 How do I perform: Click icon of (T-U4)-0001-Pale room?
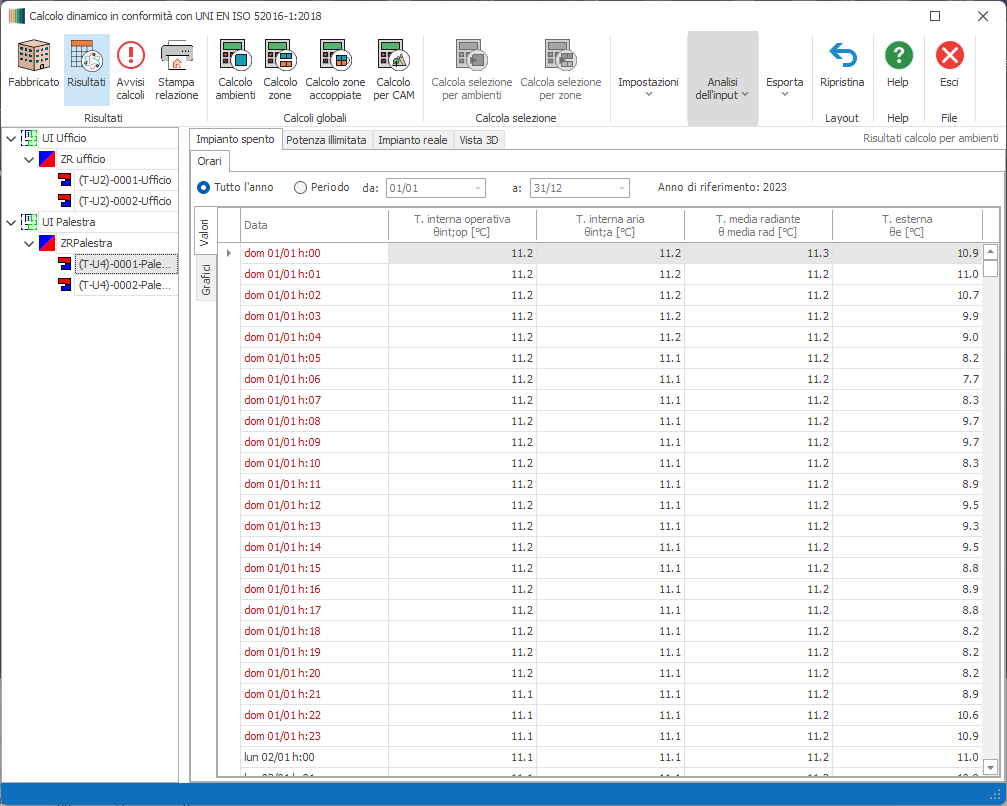(x=65, y=263)
